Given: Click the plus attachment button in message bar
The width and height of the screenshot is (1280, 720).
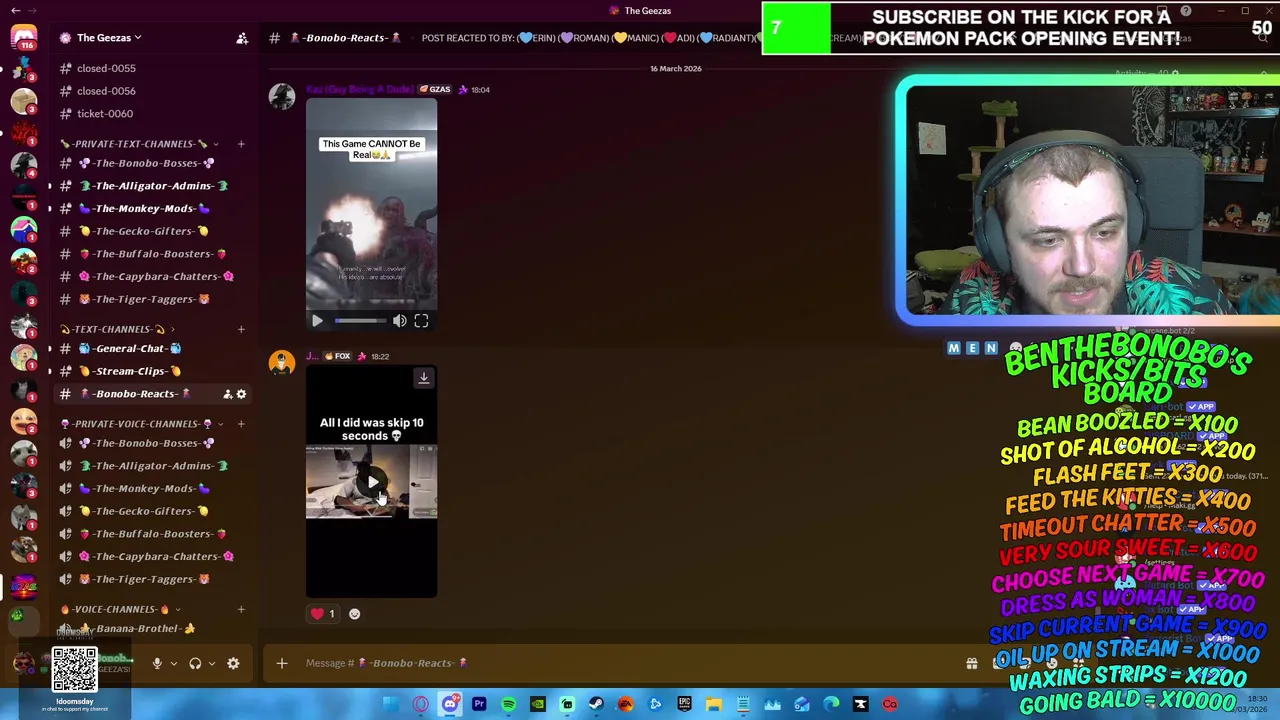Looking at the screenshot, I should (282, 663).
